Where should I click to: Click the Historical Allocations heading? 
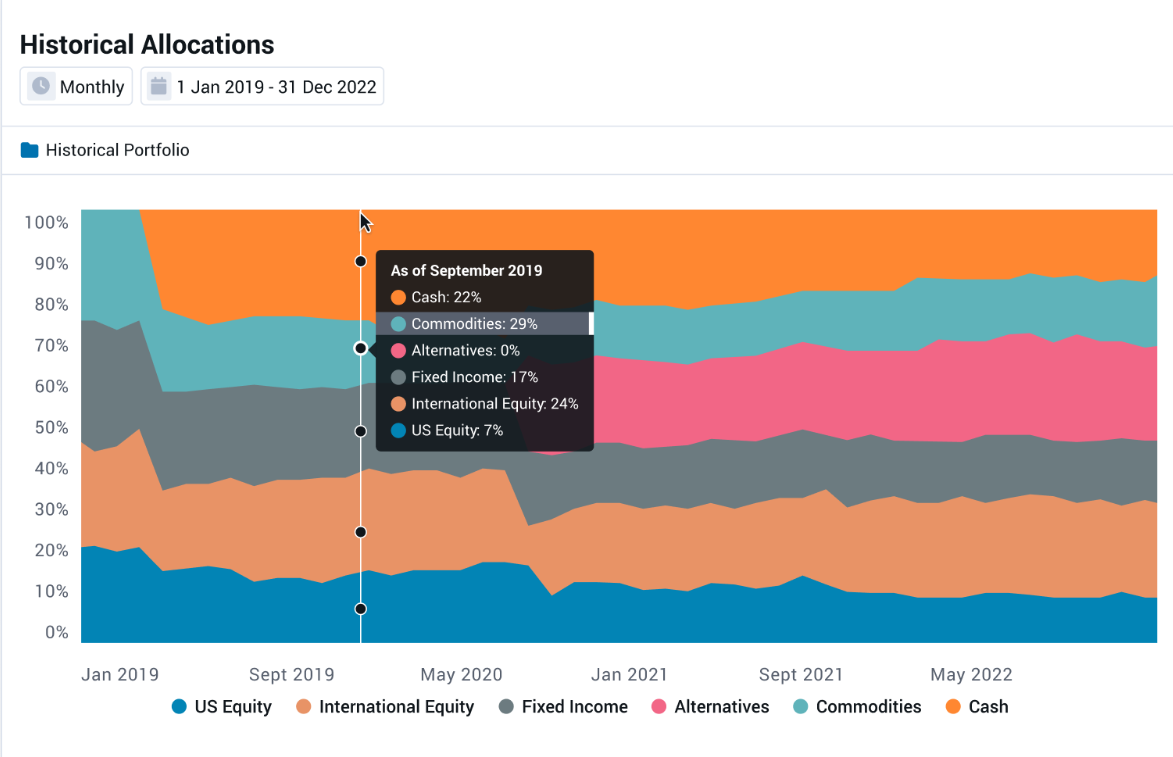pyautogui.click(x=147, y=45)
